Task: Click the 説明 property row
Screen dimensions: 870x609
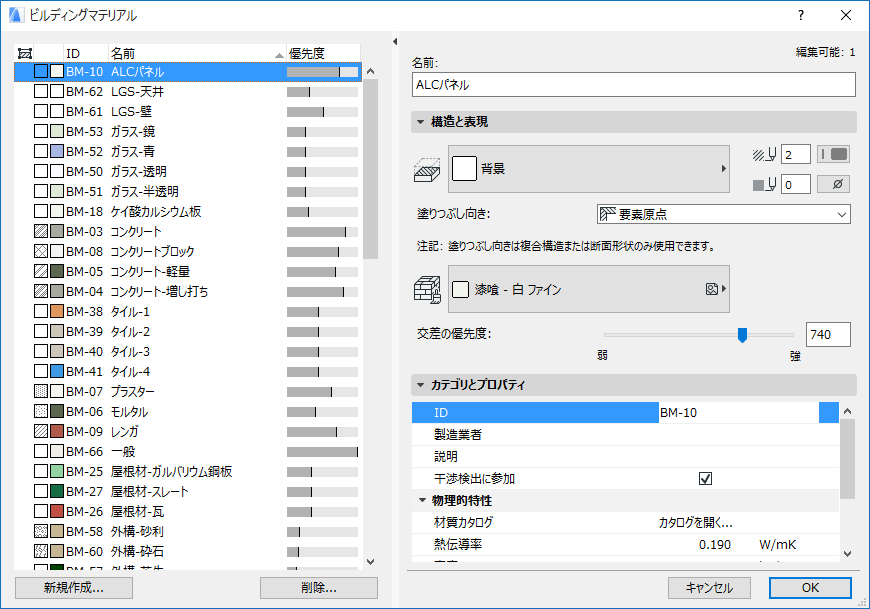Action: pos(625,456)
